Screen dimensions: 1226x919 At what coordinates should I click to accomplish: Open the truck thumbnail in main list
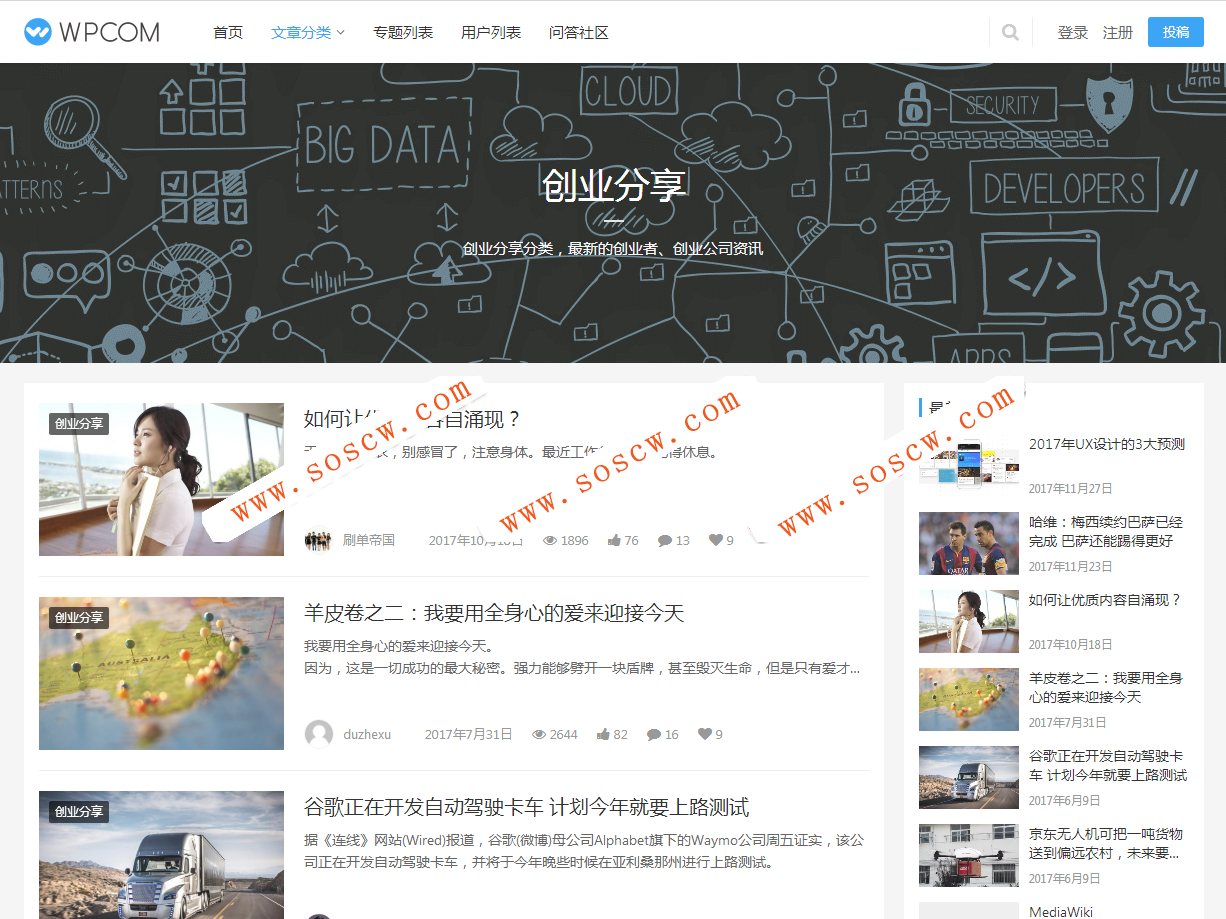(161, 855)
